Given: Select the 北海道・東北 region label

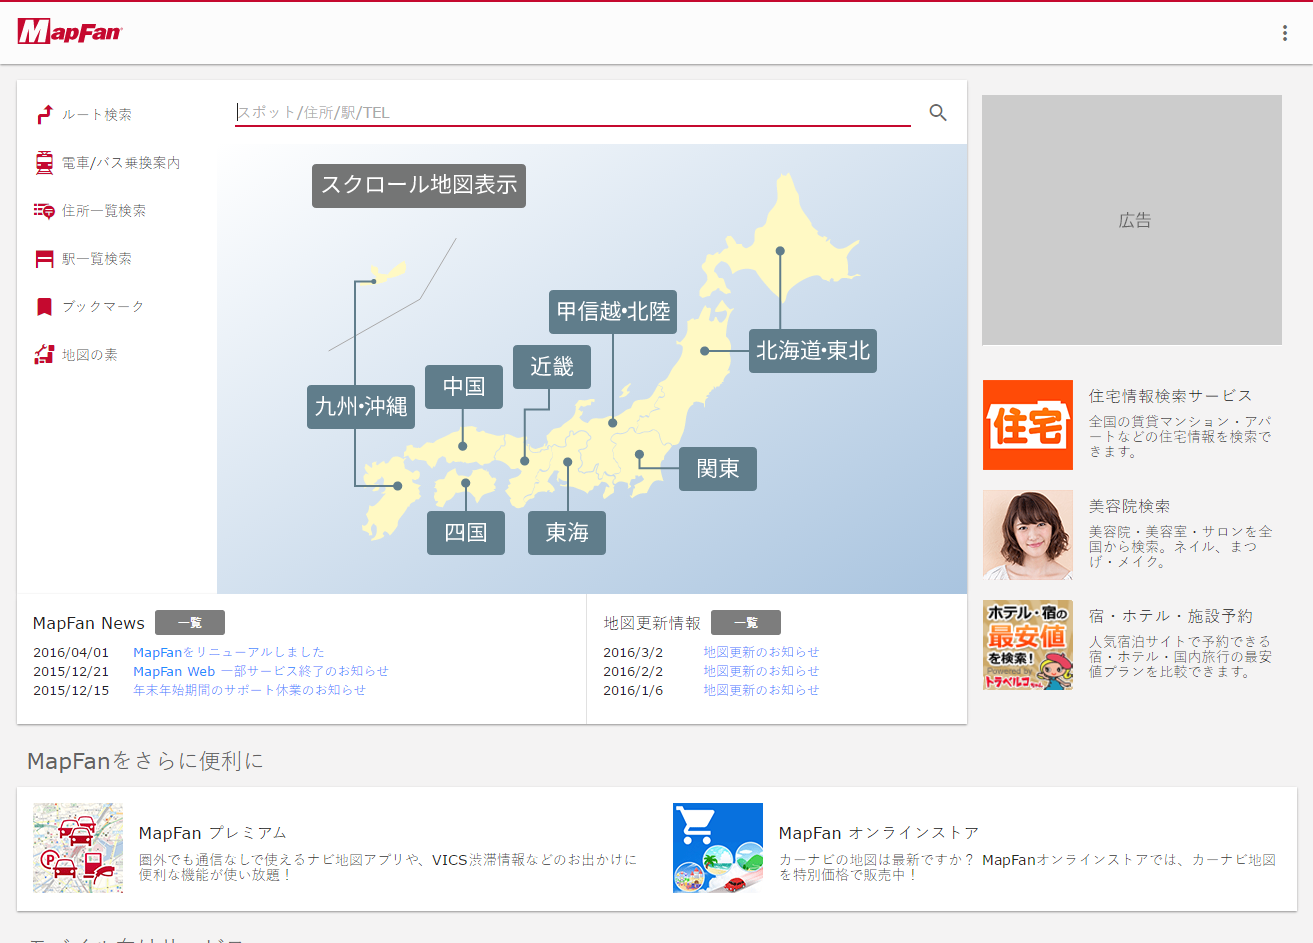Looking at the screenshot, I should 813,351.
